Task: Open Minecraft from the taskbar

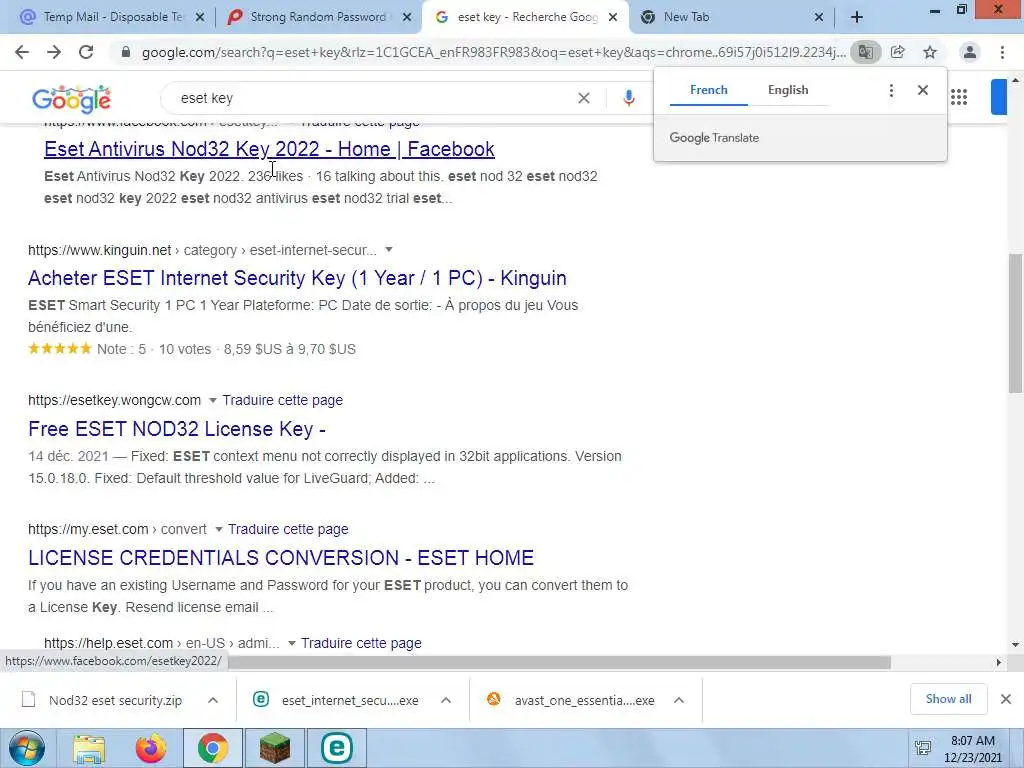Action: (274, 748)
